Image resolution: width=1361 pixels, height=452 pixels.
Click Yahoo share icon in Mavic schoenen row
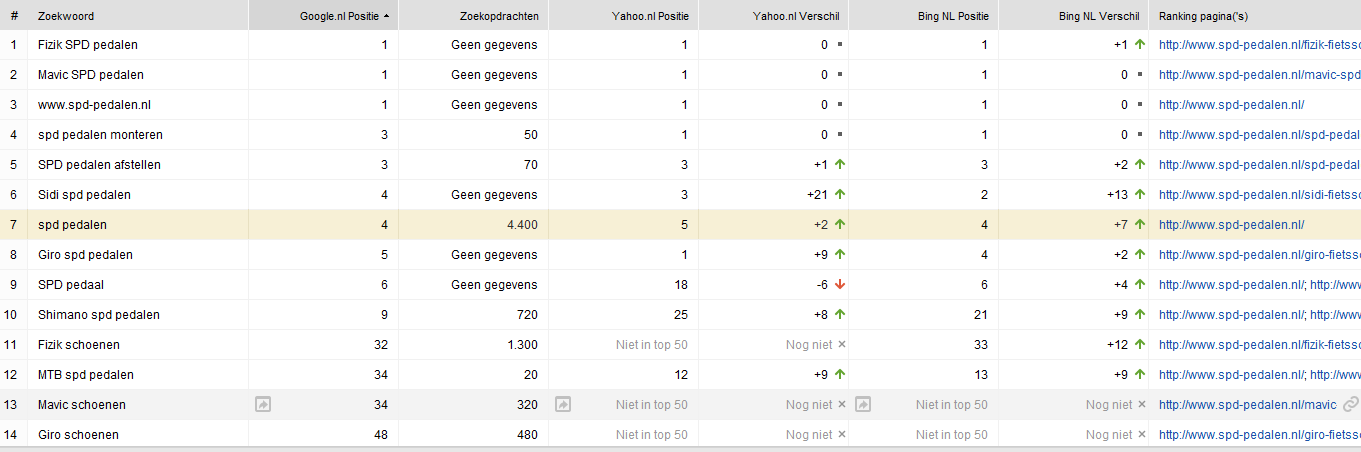[x=563, y=405]
